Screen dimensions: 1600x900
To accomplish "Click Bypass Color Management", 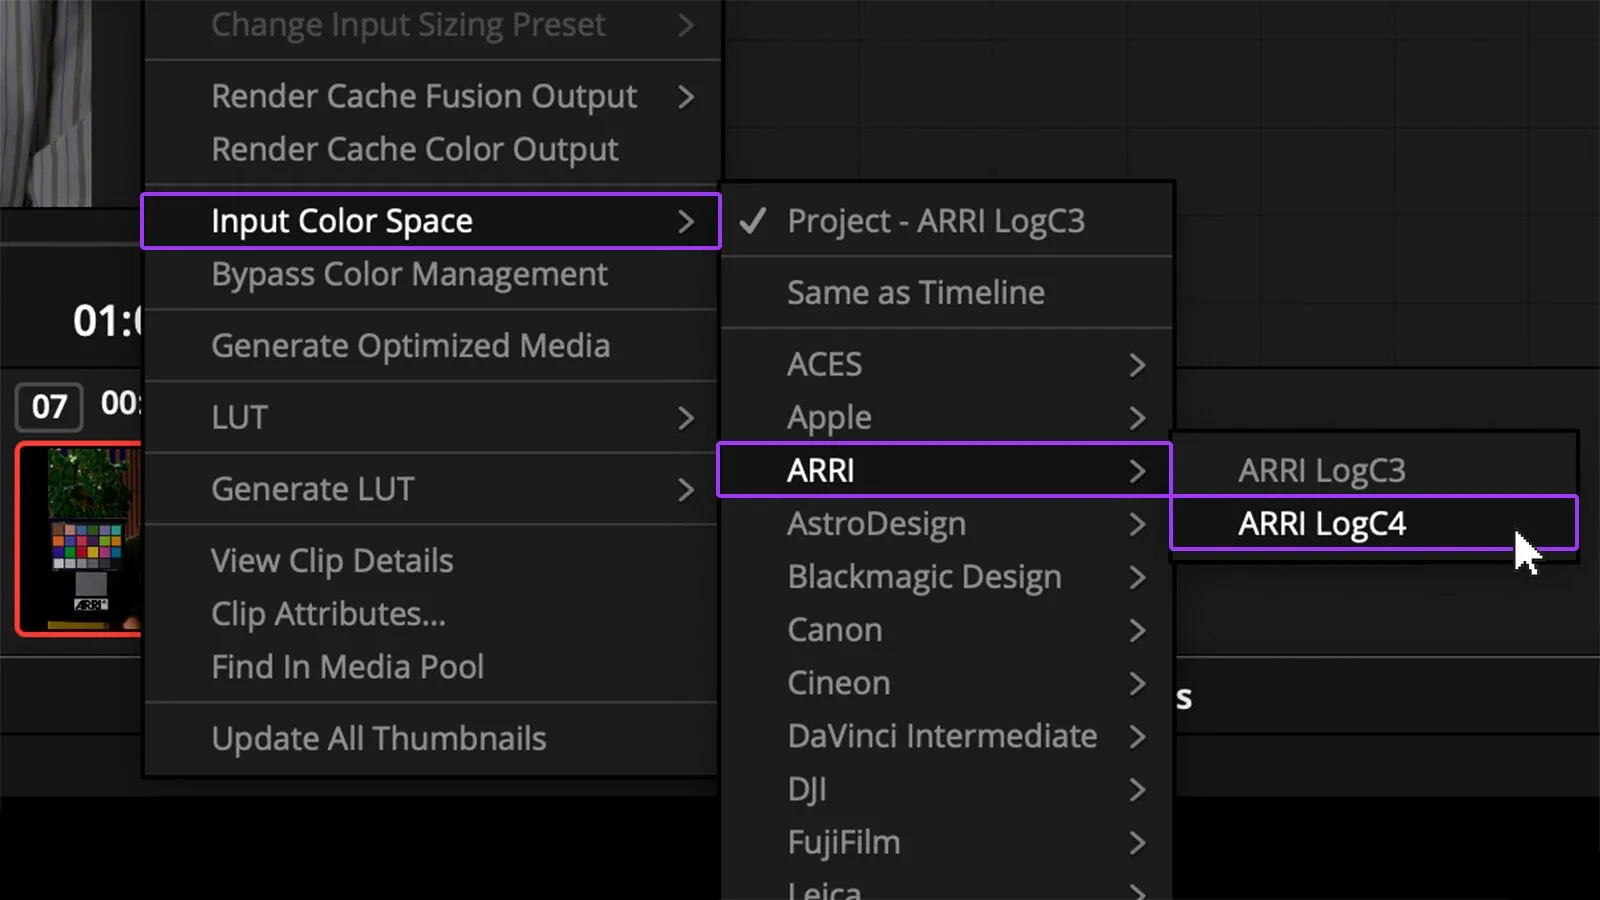I will [431, 274].
